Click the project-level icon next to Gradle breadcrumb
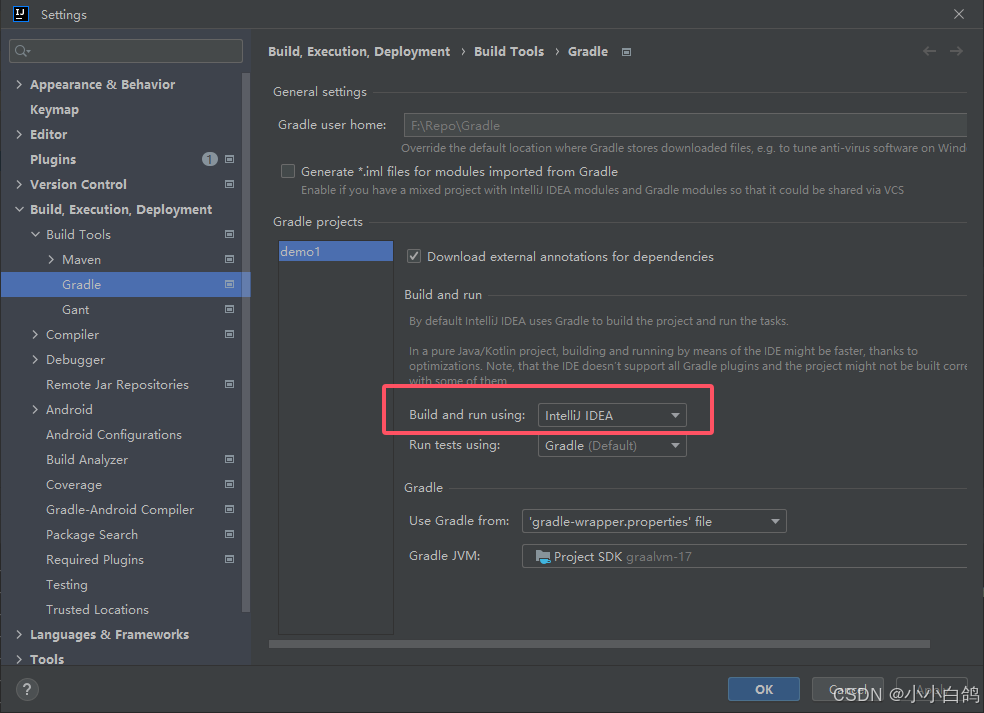The width and height of the screenshot is (984, 713). (626, 52)
